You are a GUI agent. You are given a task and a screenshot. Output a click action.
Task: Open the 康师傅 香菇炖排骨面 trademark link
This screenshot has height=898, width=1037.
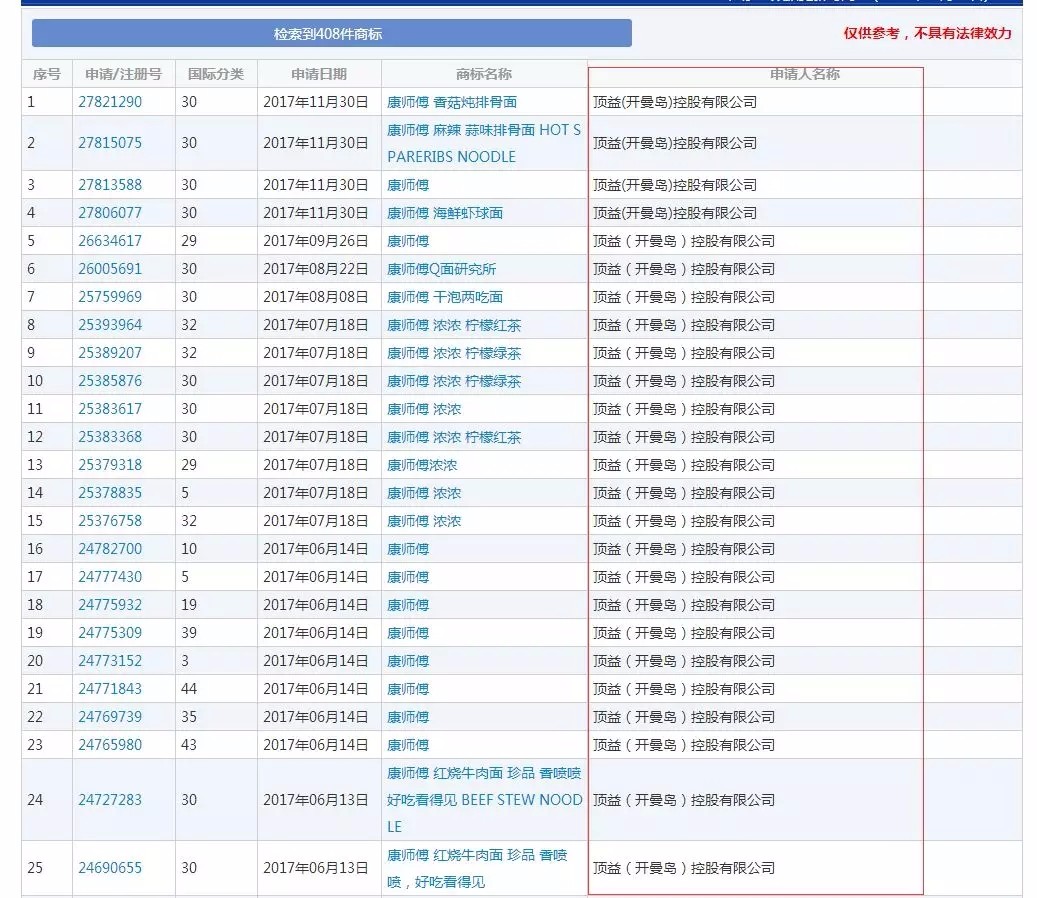click(x=451, y=102)
